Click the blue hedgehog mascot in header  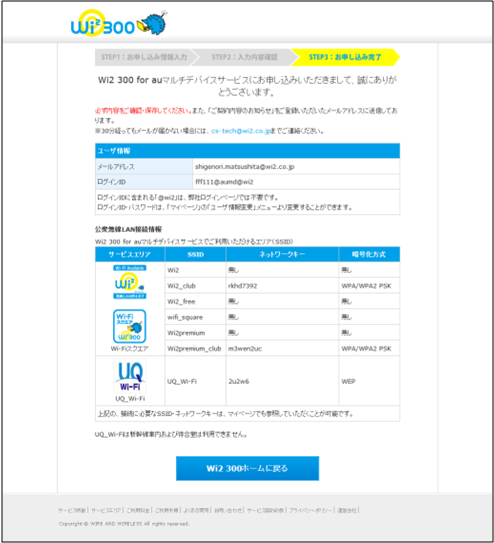coord(152,24)
